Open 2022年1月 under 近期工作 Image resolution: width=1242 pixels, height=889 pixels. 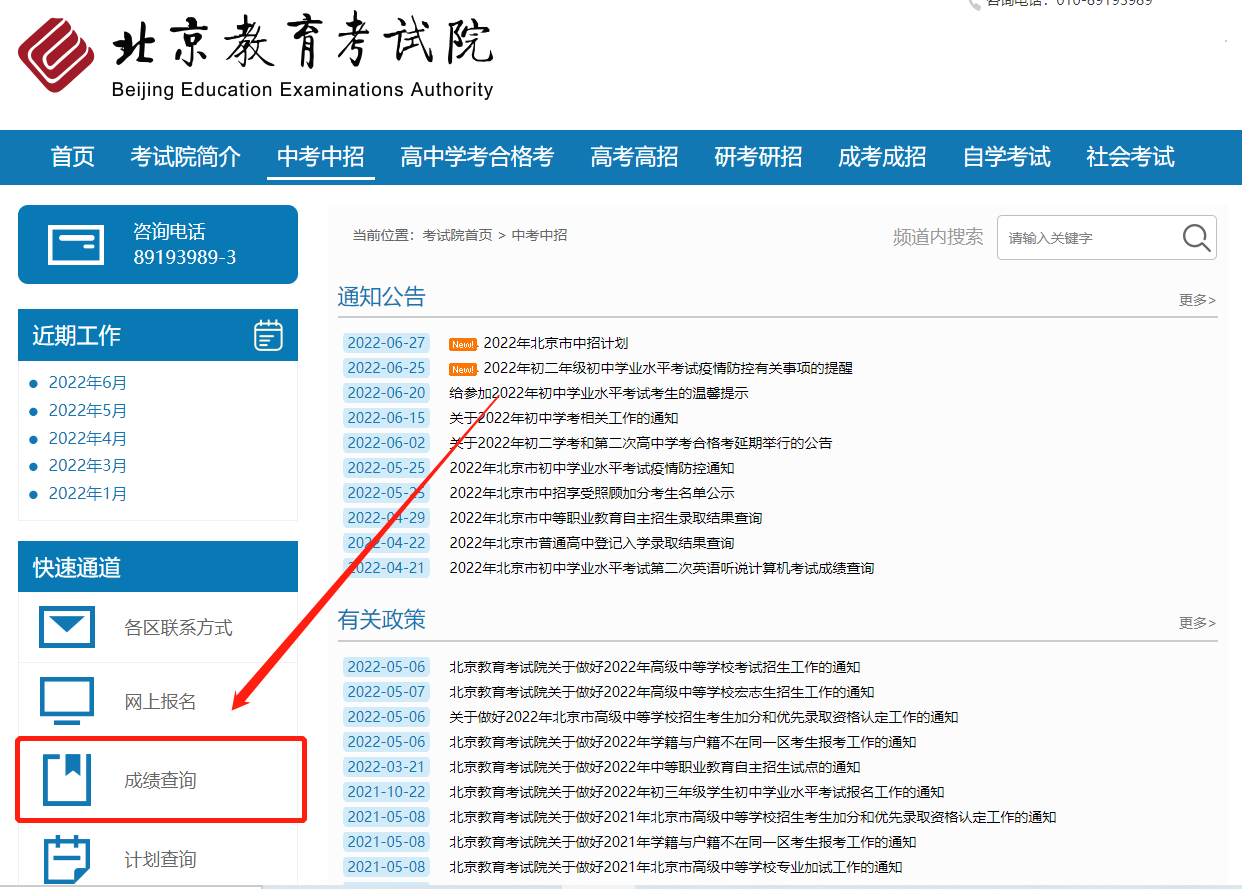pyautogui.click(x=88, y=494)
